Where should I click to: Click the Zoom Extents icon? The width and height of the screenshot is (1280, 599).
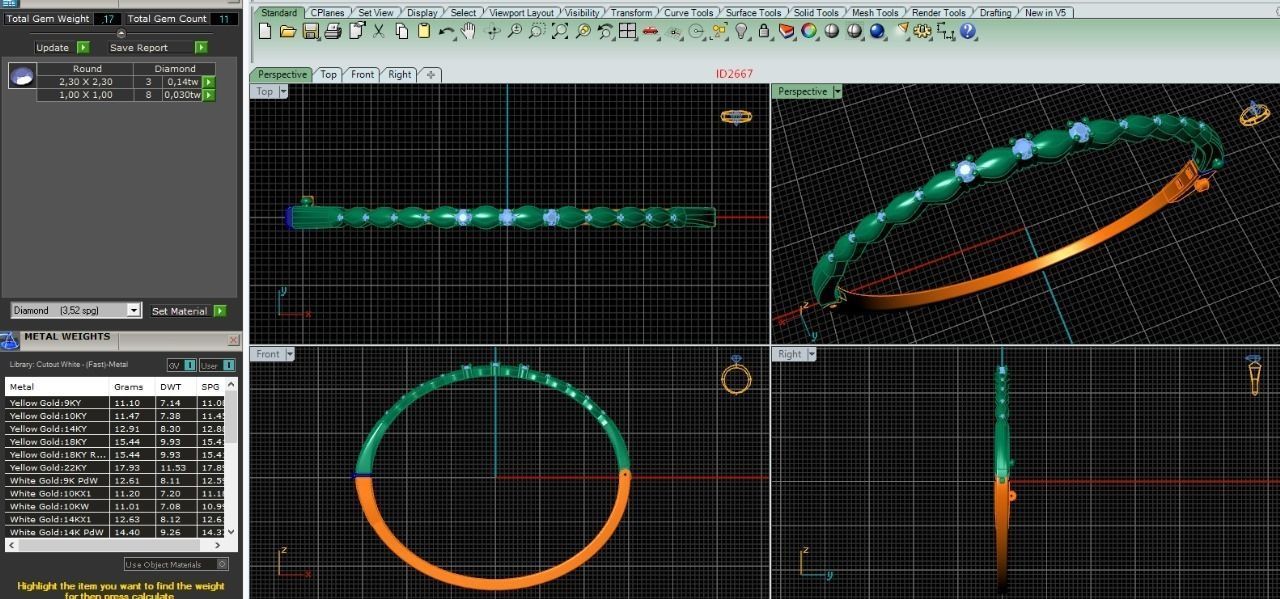560,31
